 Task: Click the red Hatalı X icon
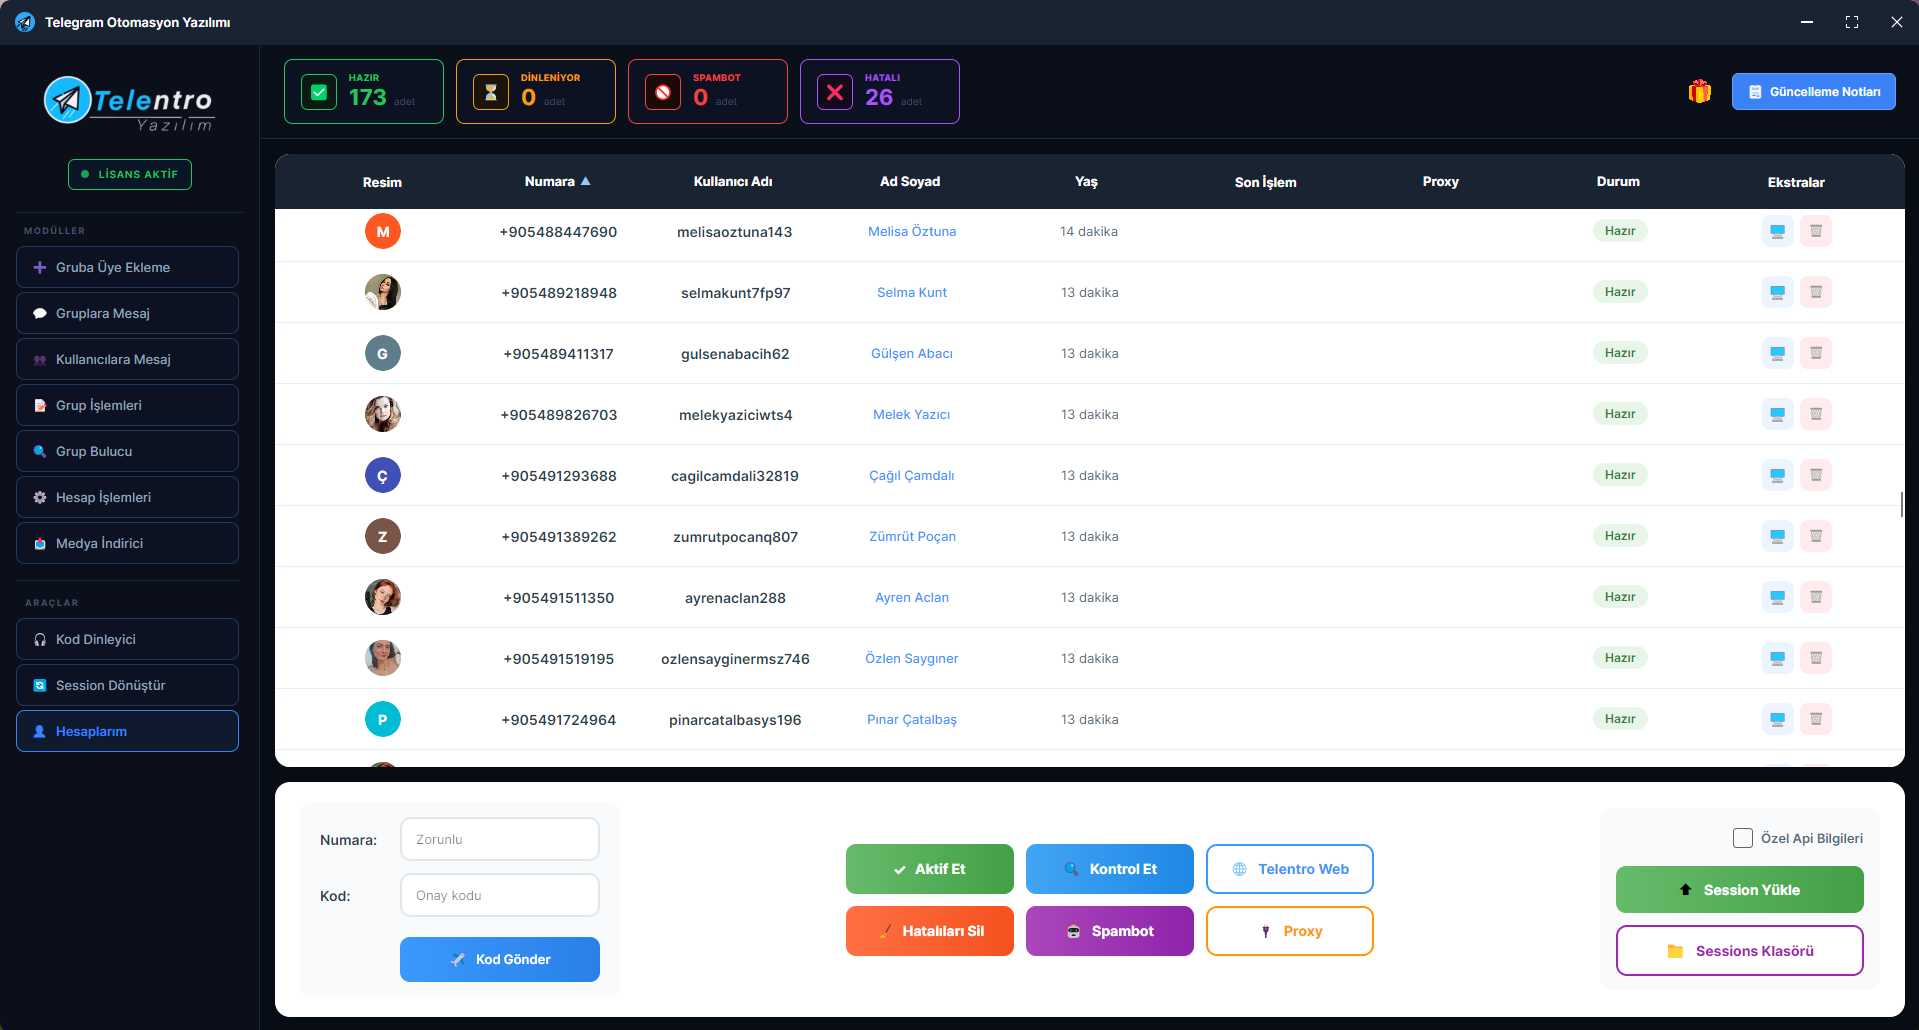835,93
